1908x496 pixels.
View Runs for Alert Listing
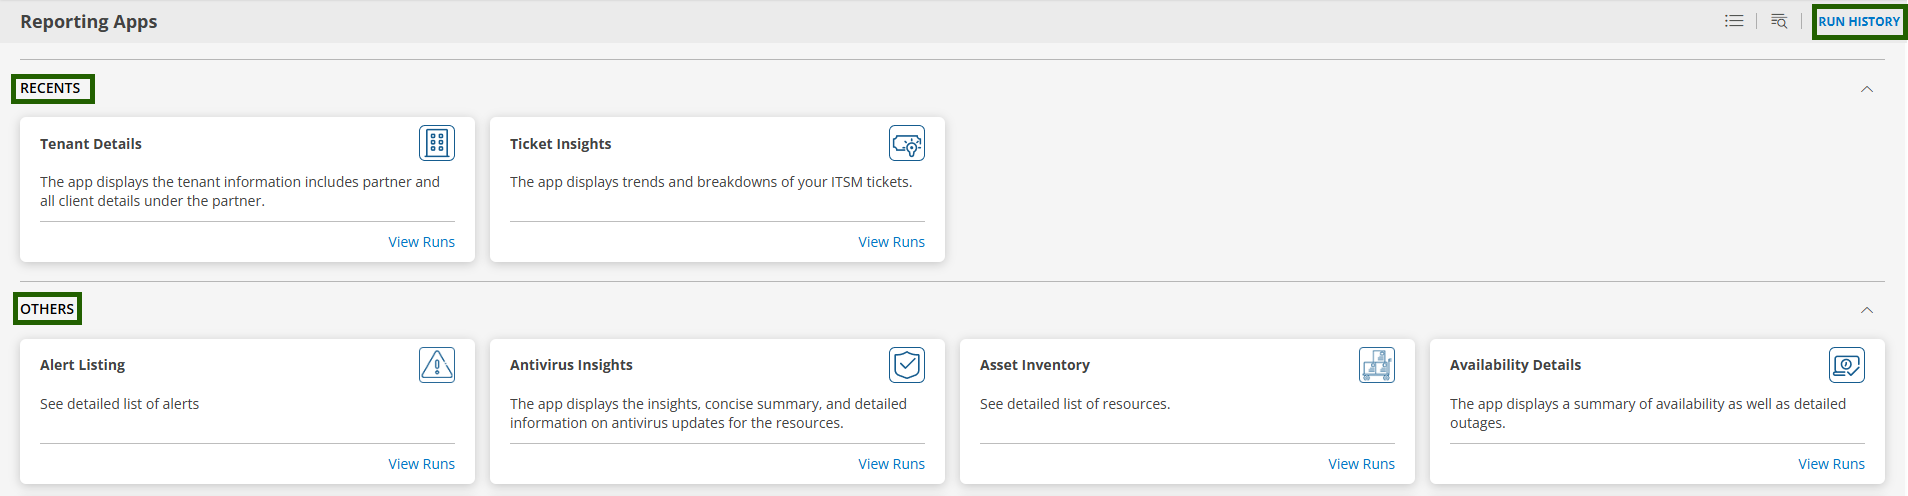[x=421, y=464]
